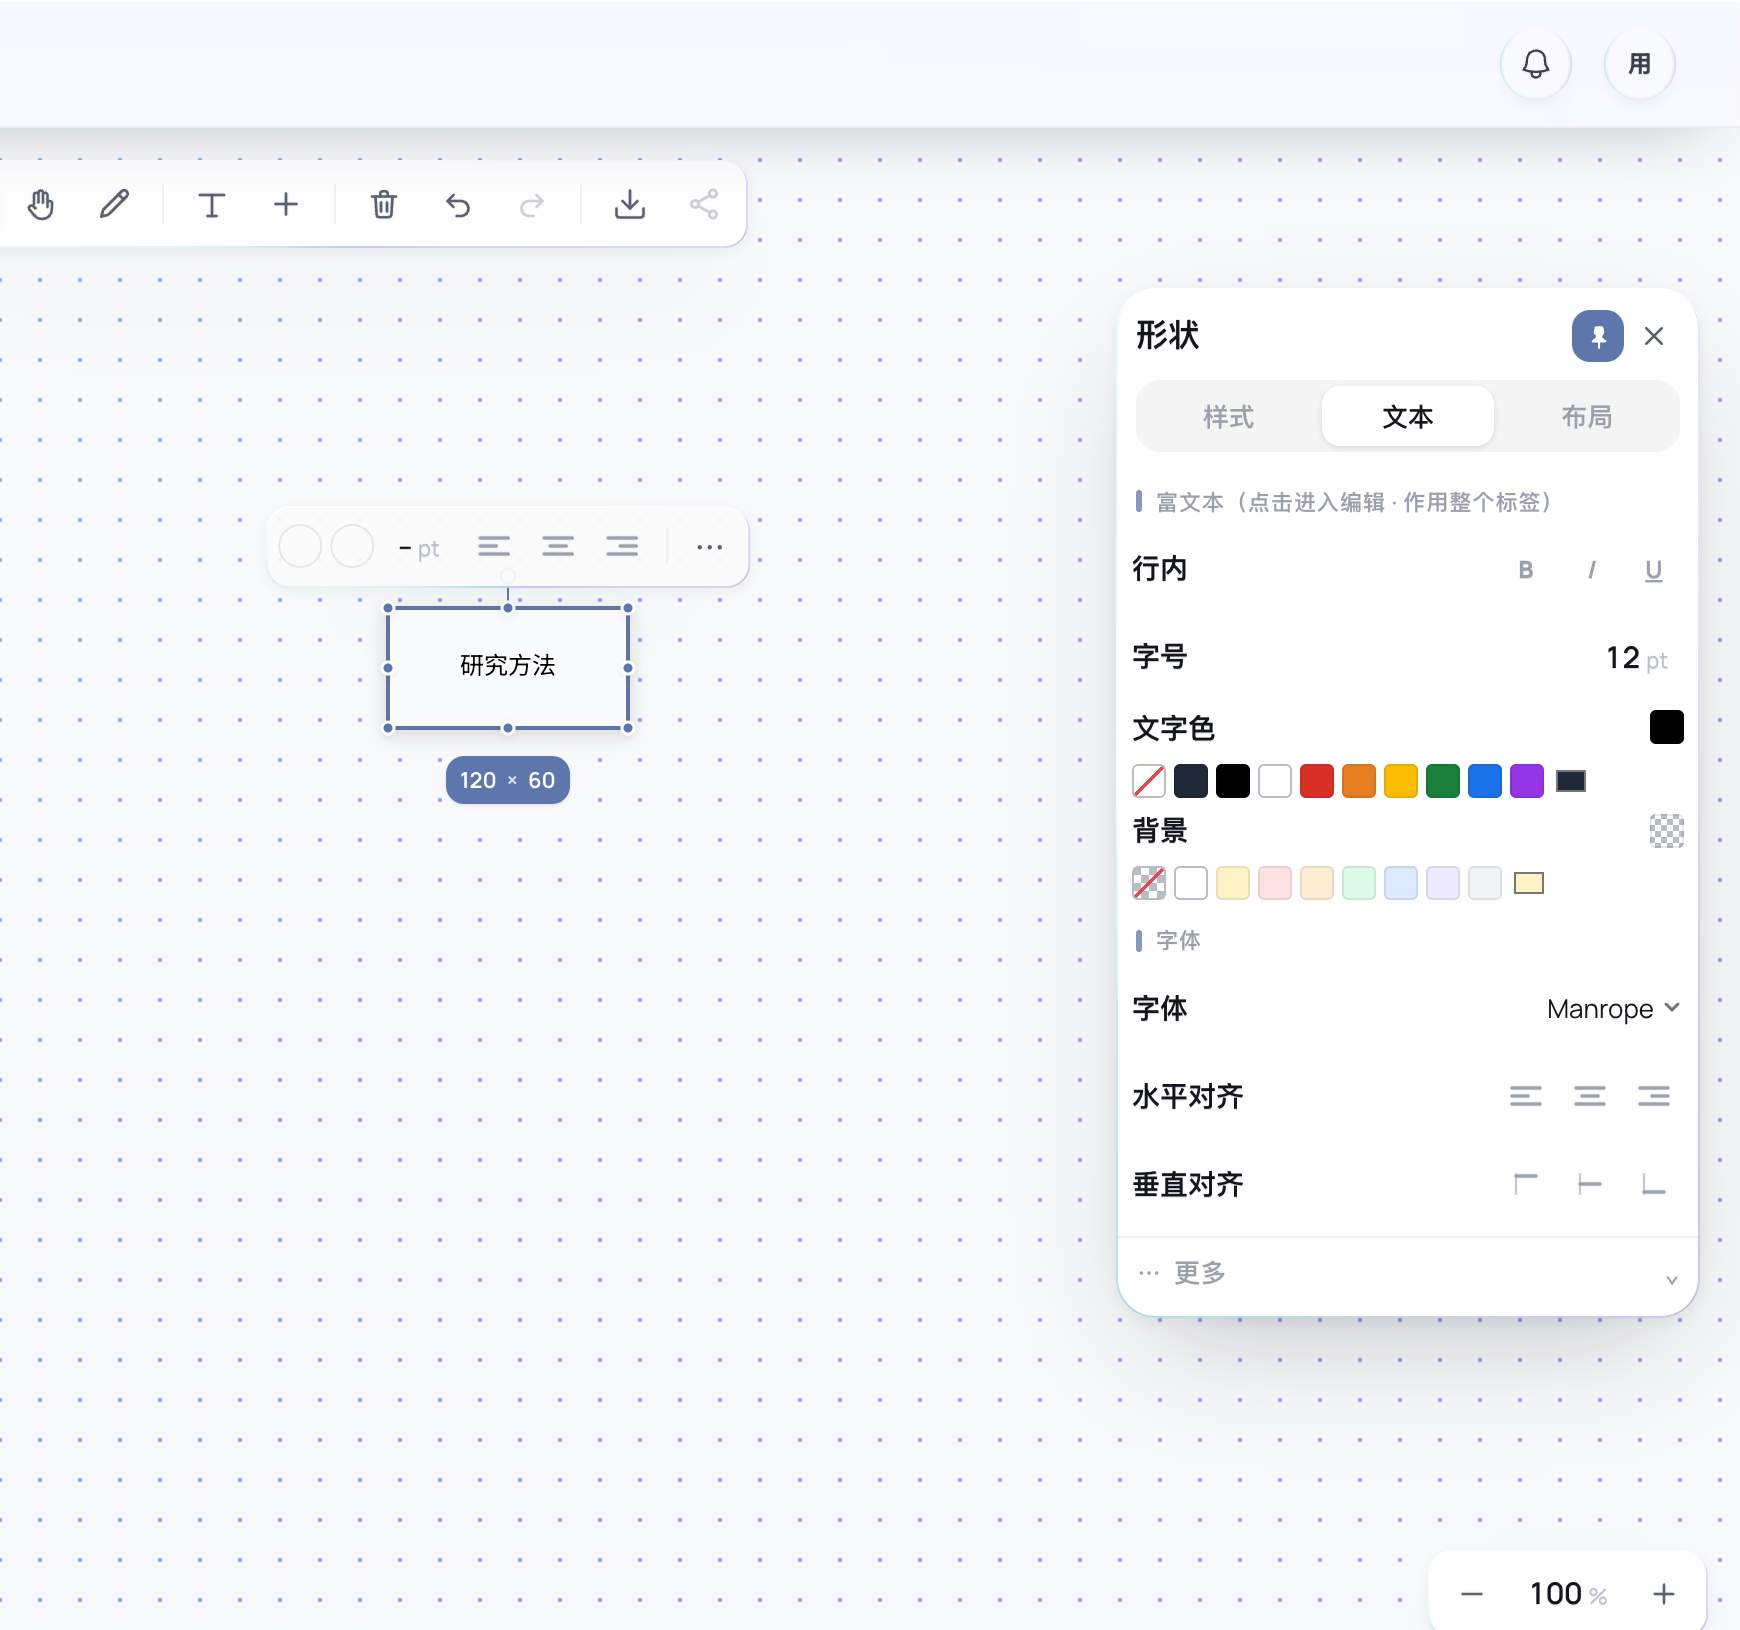The height and width of the screenshot is (1630, 1740).
Task: Delete selection with trash icon
Action: point(384,205)
